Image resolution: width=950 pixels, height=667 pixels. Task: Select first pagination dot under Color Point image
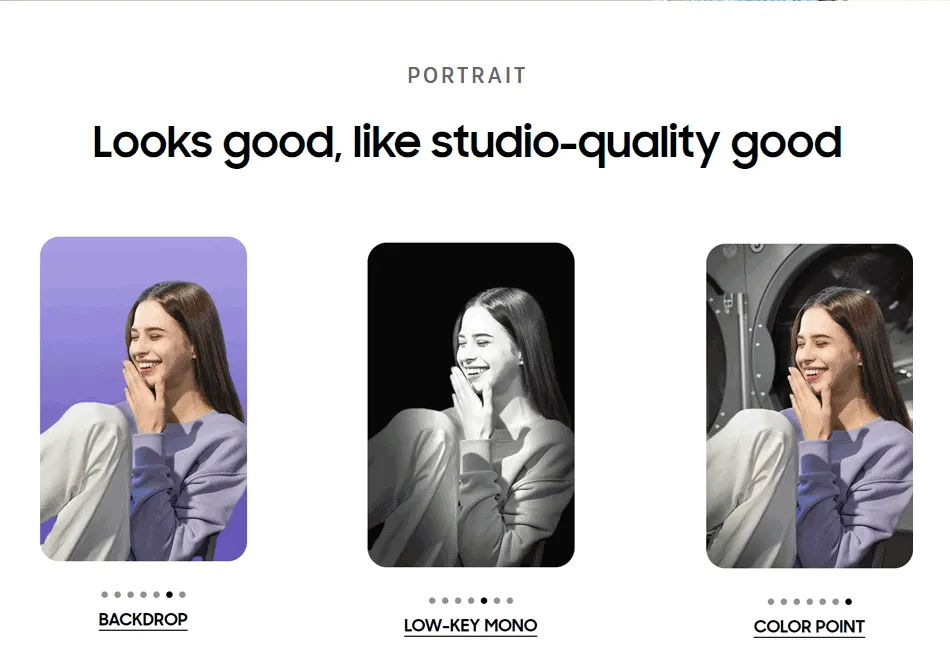click(x=771, y=602)
